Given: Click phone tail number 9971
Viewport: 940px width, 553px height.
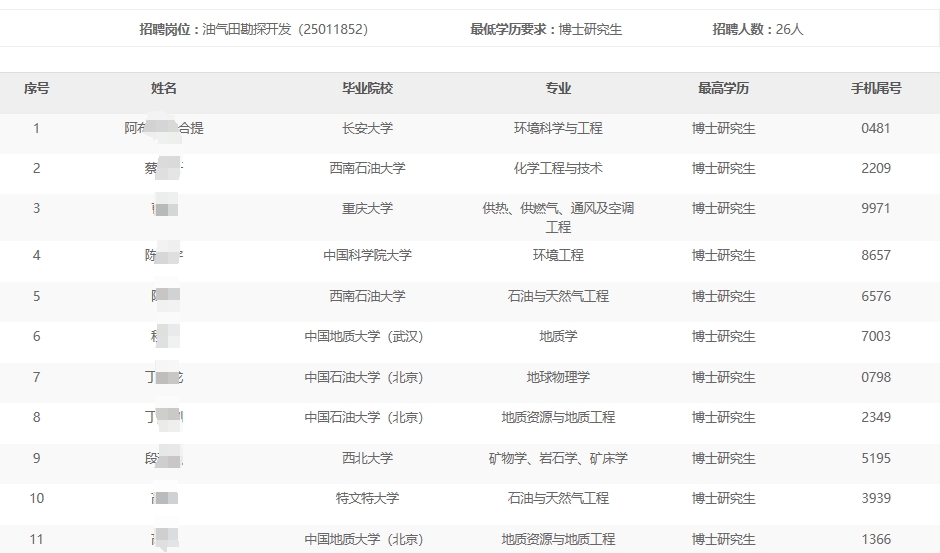Looking at the screenshot, I should click(x=875, y=208).
